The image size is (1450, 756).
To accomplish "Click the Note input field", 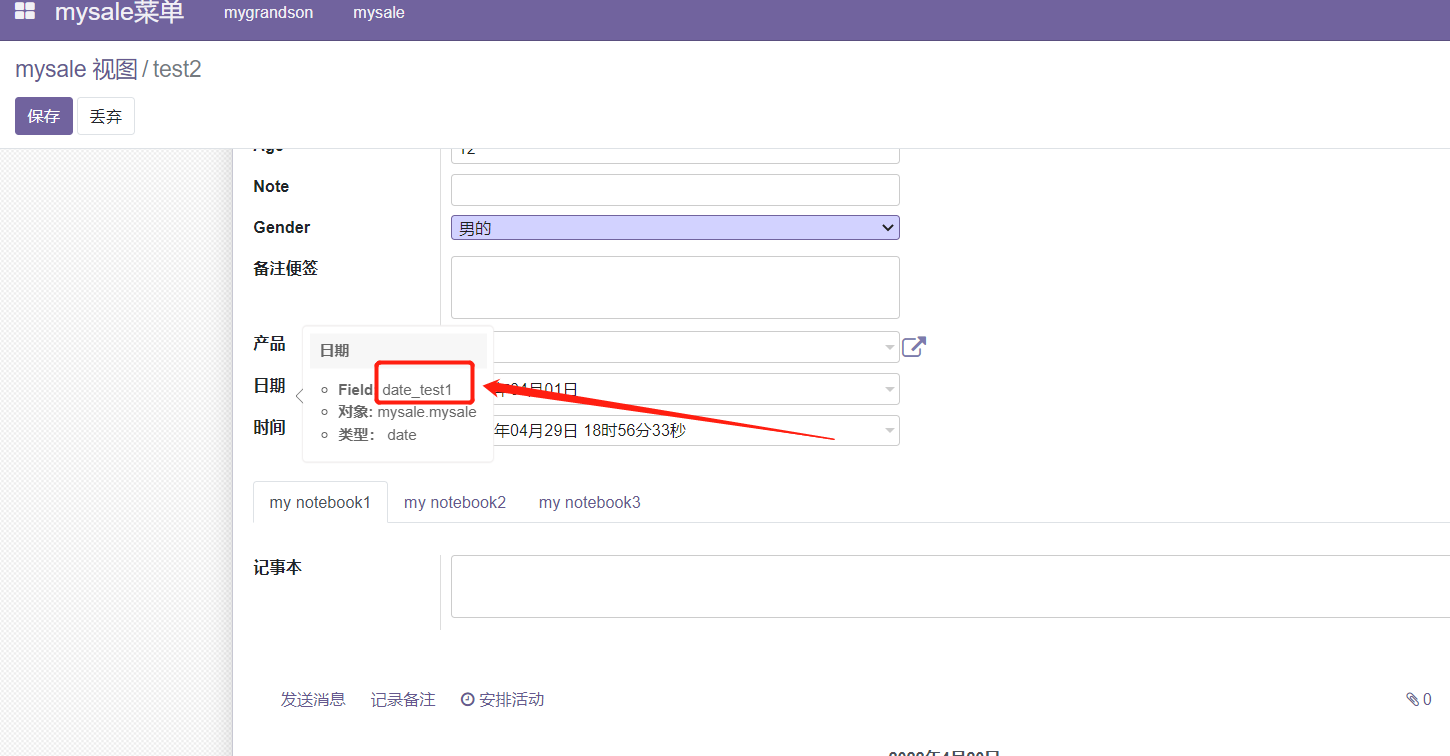I will click(x=674, y=189).
